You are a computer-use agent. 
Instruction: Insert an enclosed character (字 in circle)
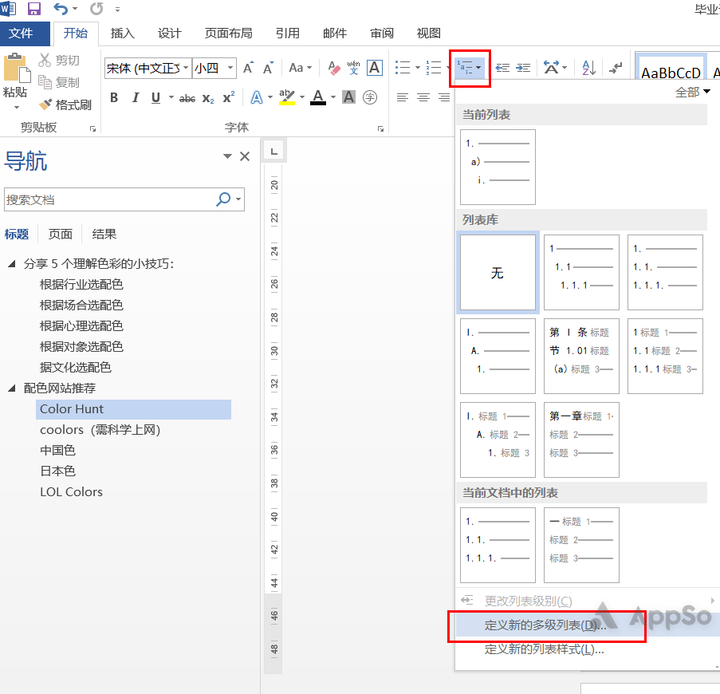370,97
